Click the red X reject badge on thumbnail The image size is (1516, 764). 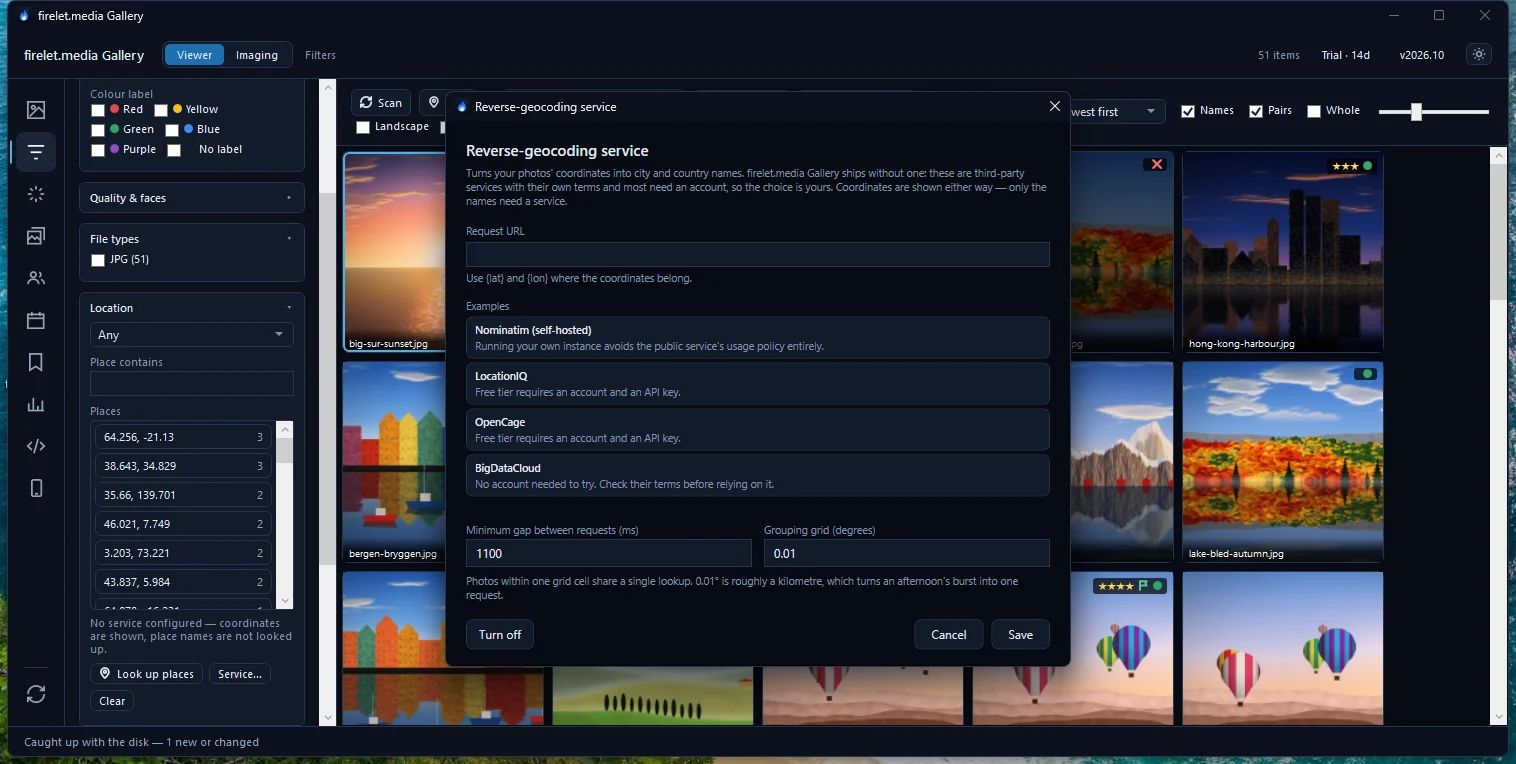1157,164
